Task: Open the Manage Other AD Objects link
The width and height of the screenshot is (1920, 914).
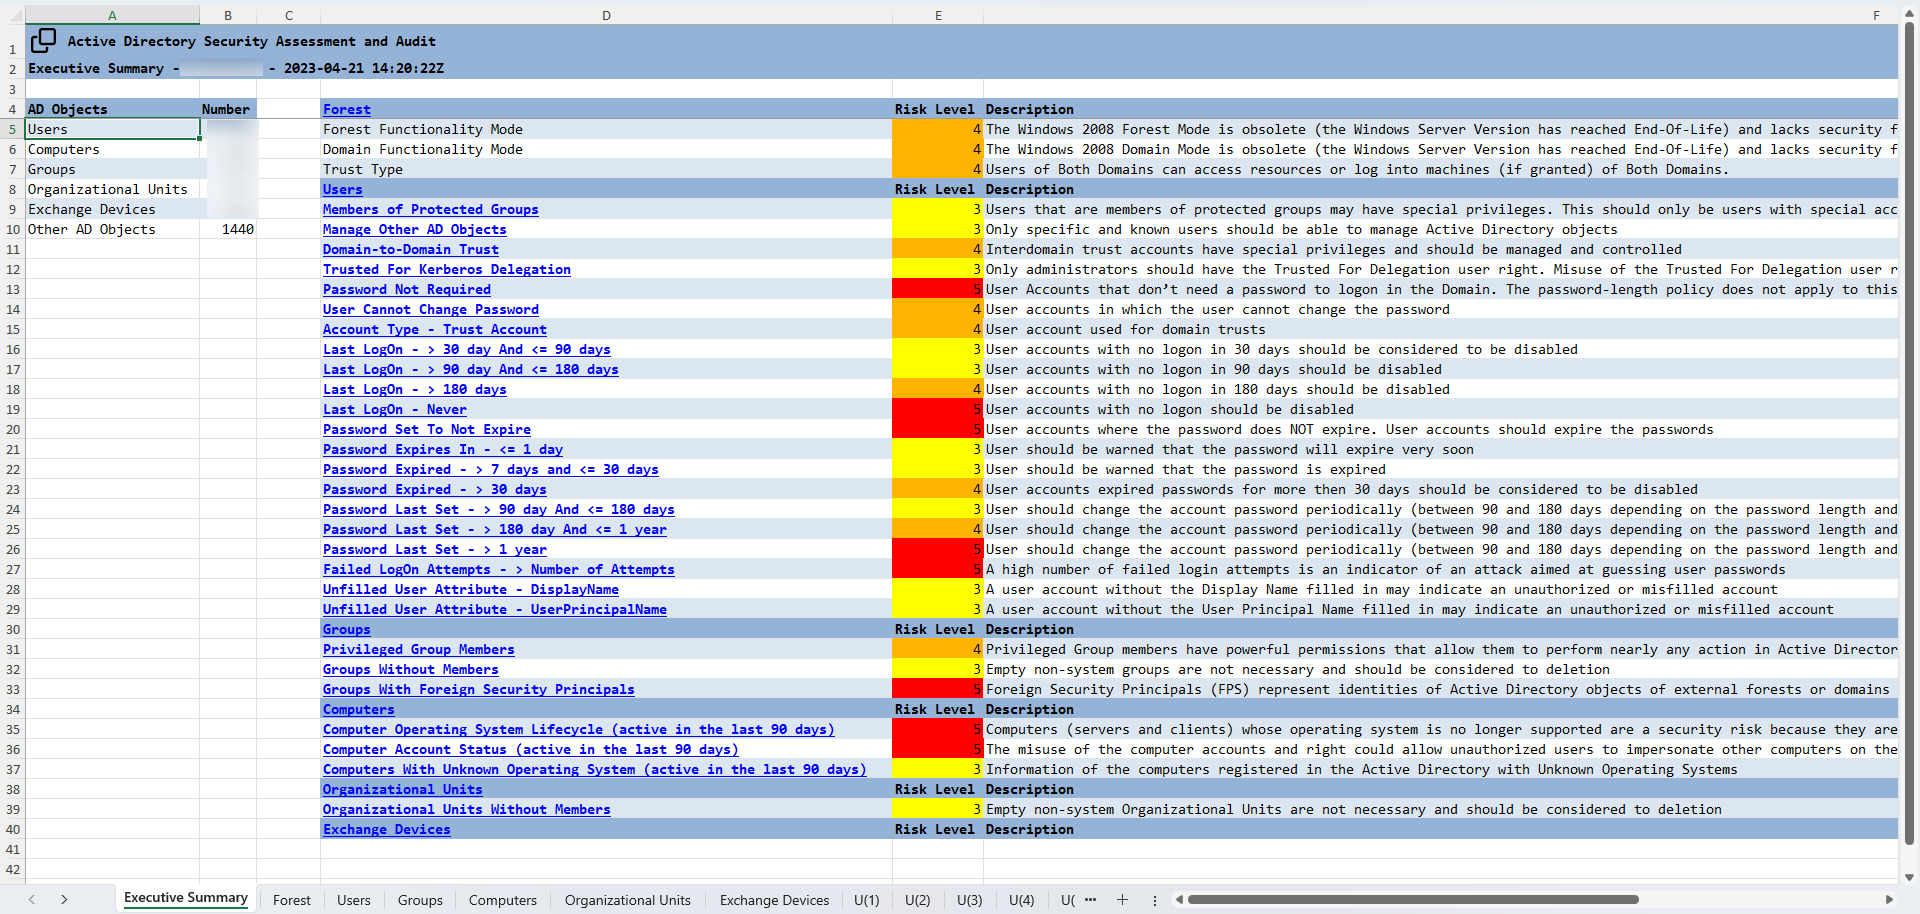Action: tap(414, 229)
